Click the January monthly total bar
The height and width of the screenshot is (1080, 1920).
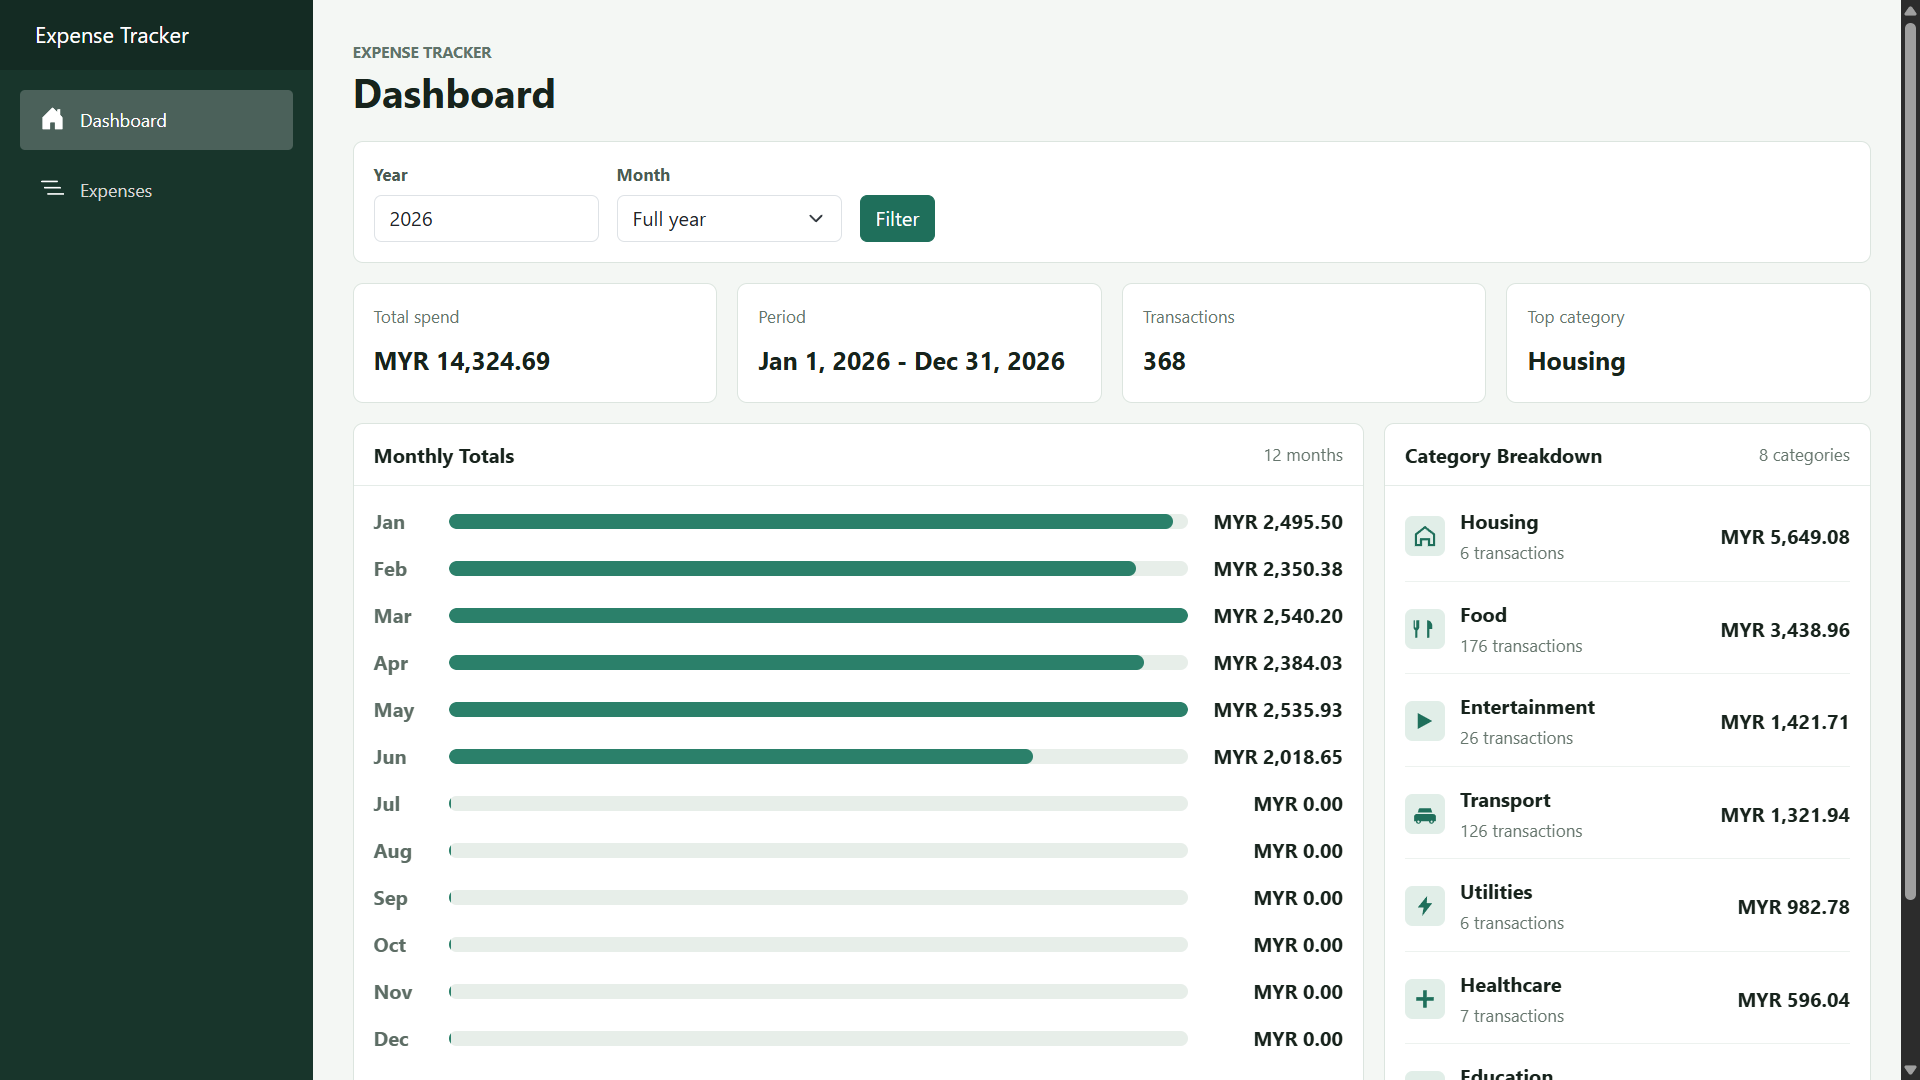(818, 522)
